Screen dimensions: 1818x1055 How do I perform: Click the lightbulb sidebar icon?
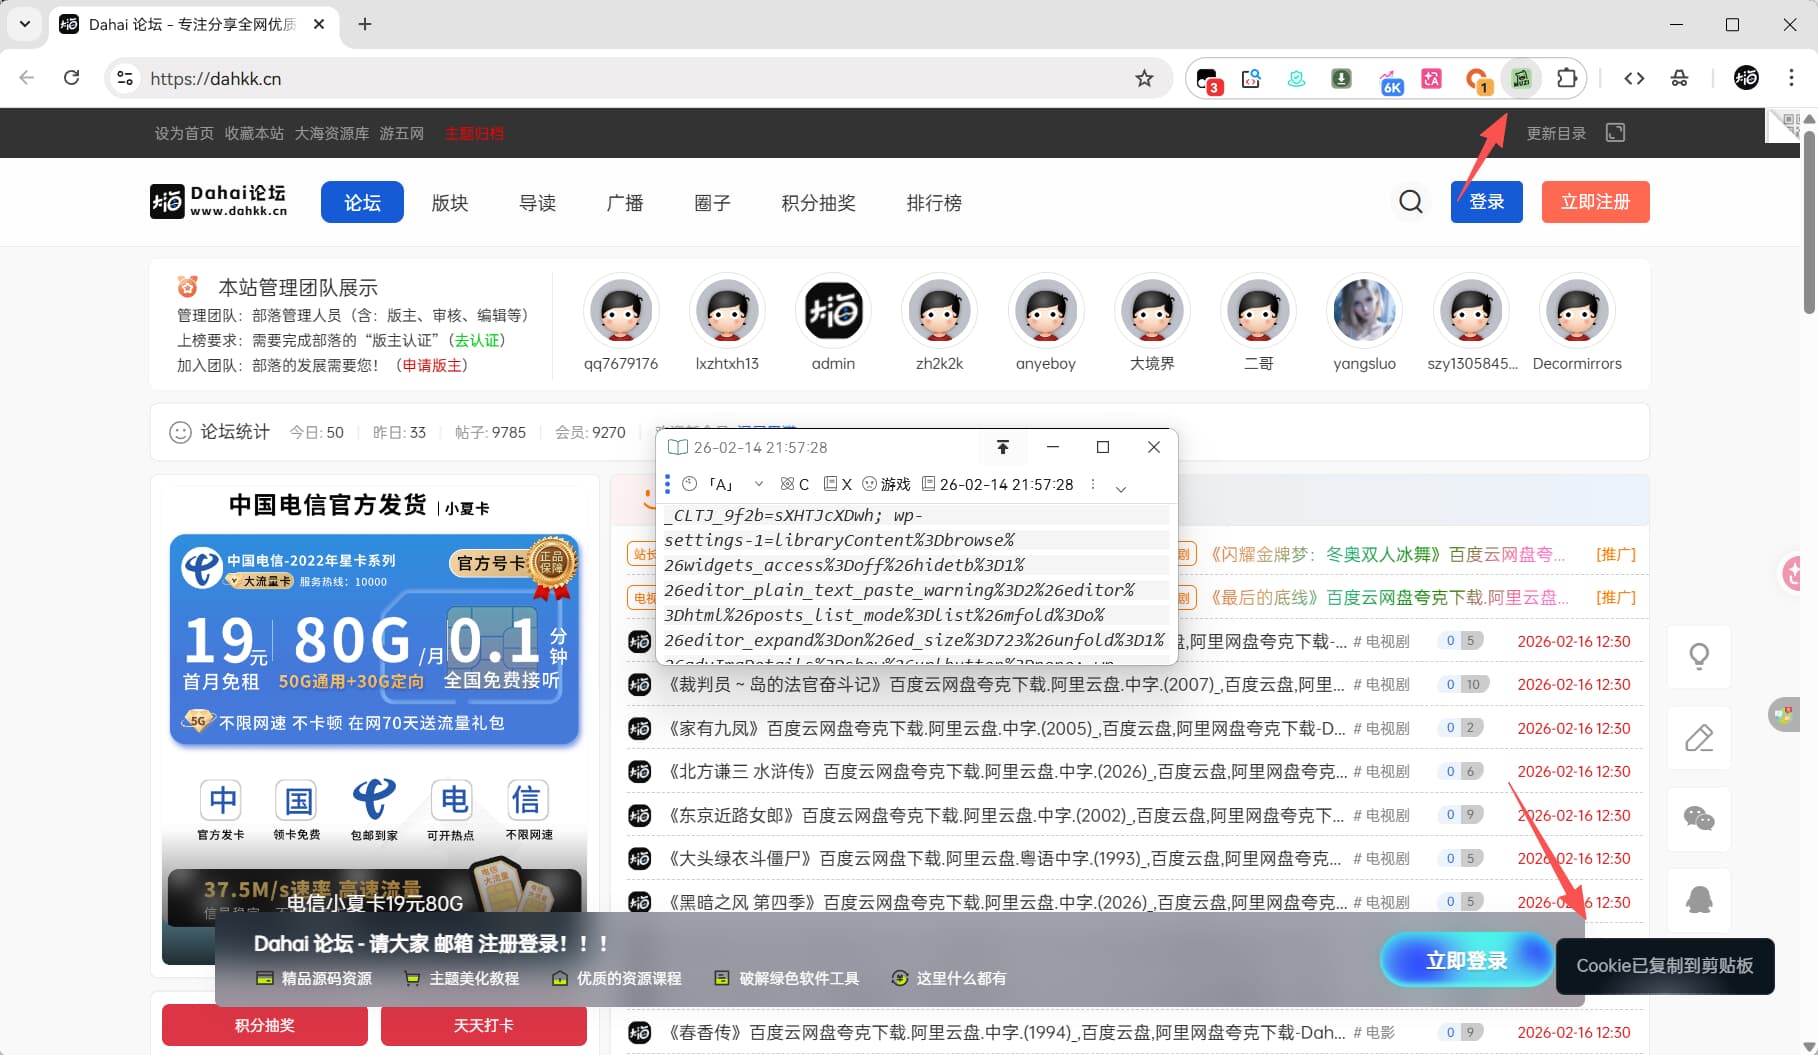click(x=1699, y=656)
